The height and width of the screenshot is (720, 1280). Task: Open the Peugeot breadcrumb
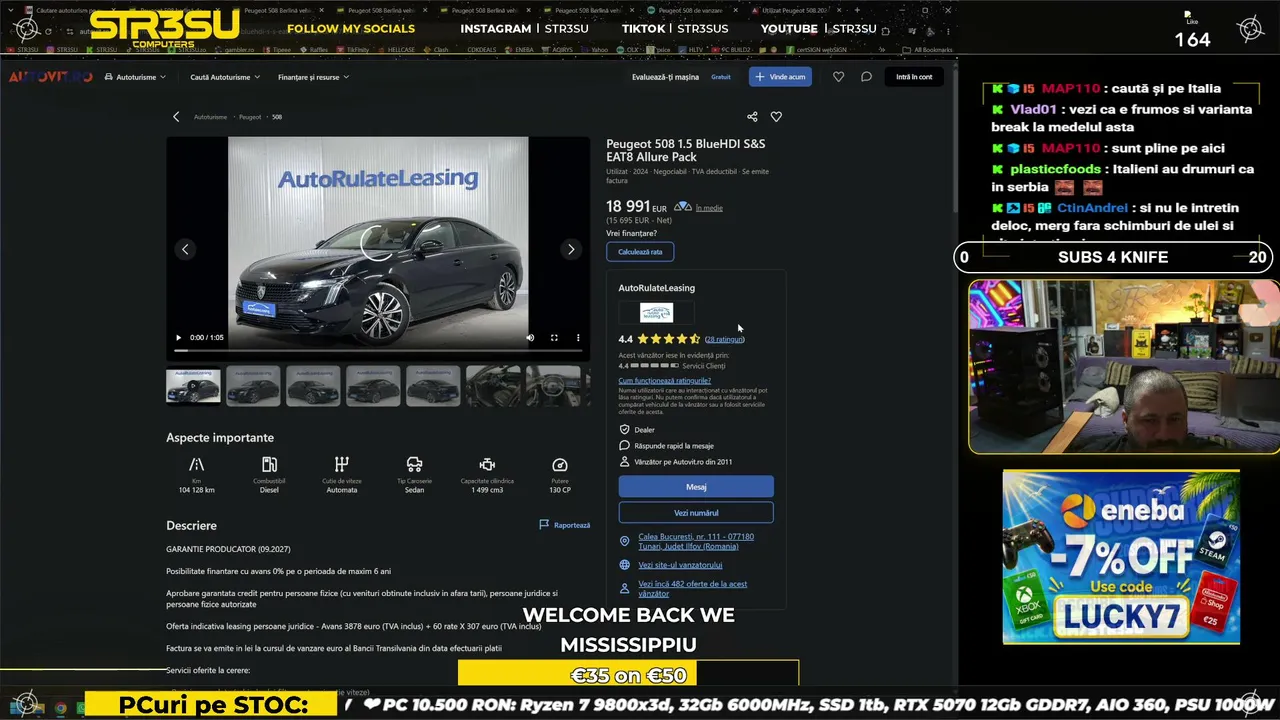pos(250,117)
